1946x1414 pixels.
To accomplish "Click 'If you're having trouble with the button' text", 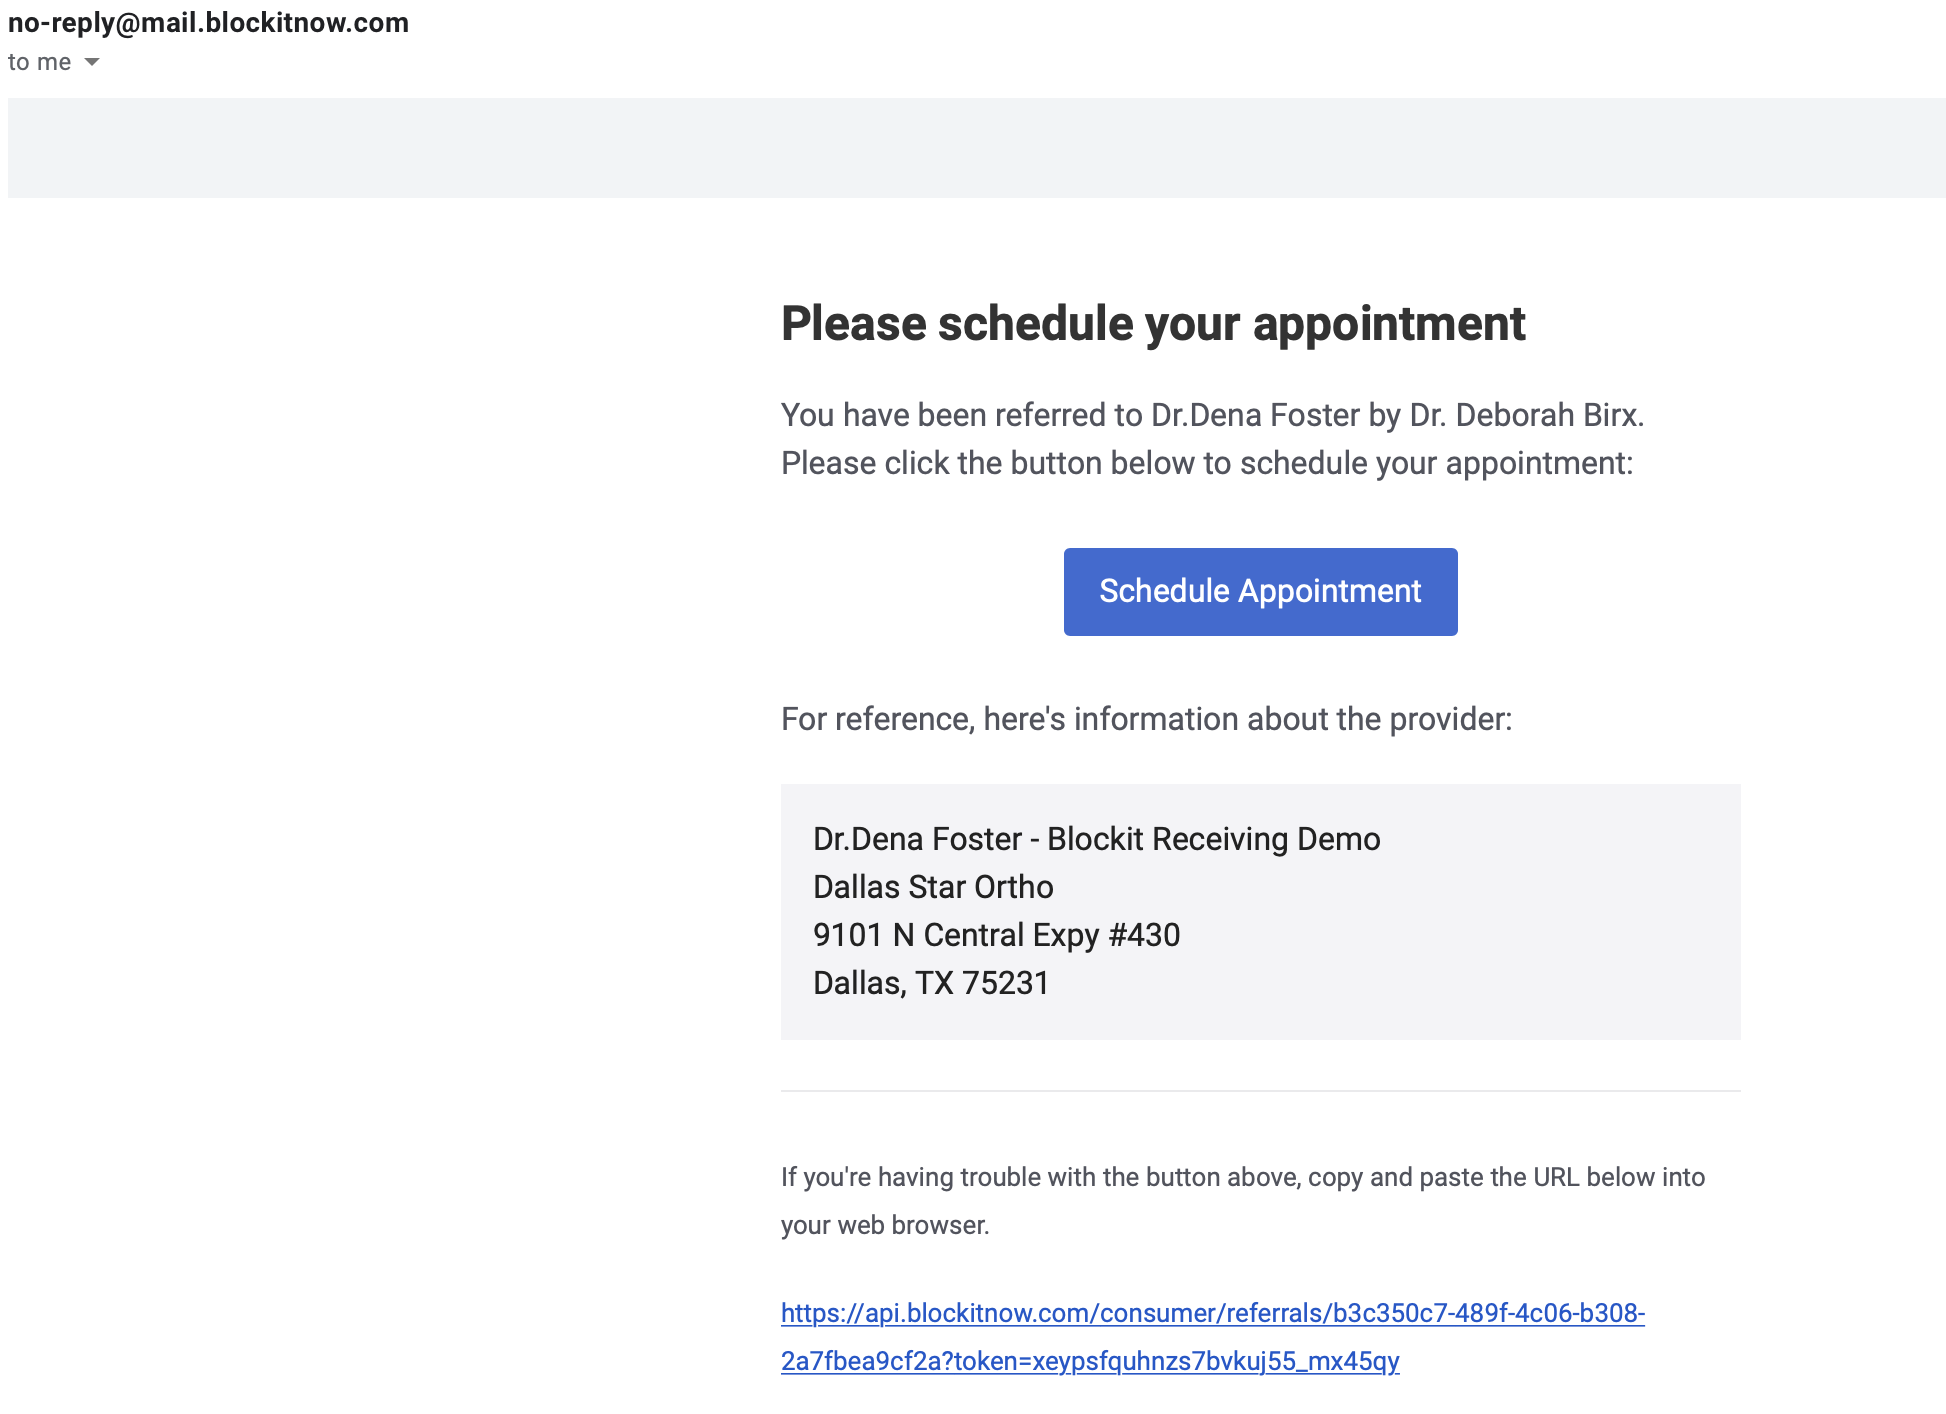I will [1242, 1177].
